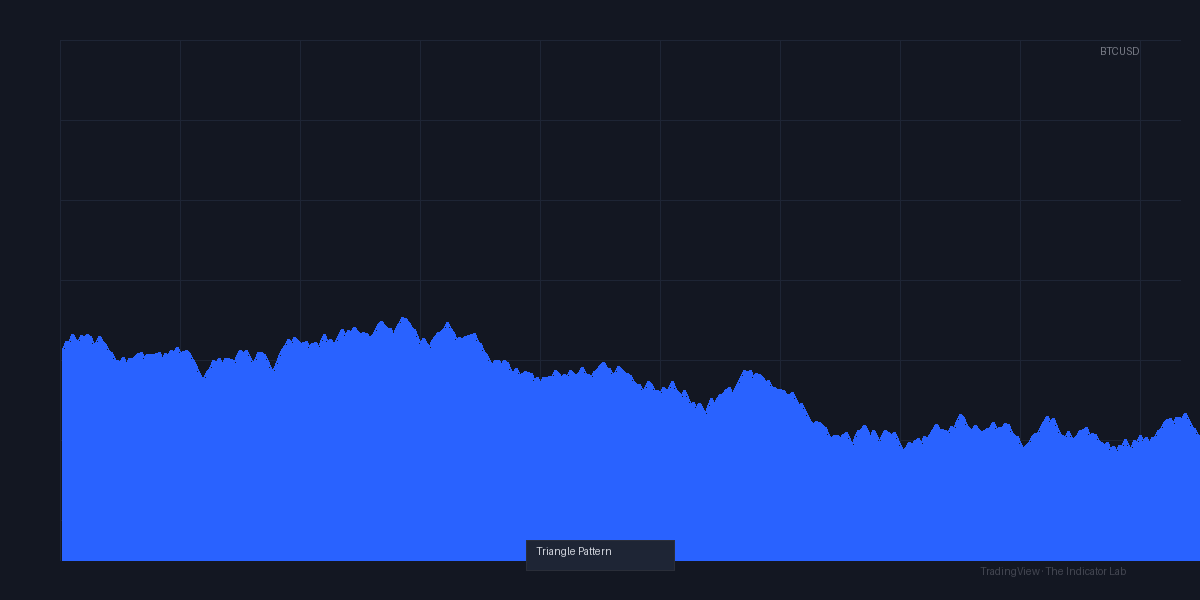
Task: Select the Triangle Pattern label box
Action: click(x=600, y=555)
